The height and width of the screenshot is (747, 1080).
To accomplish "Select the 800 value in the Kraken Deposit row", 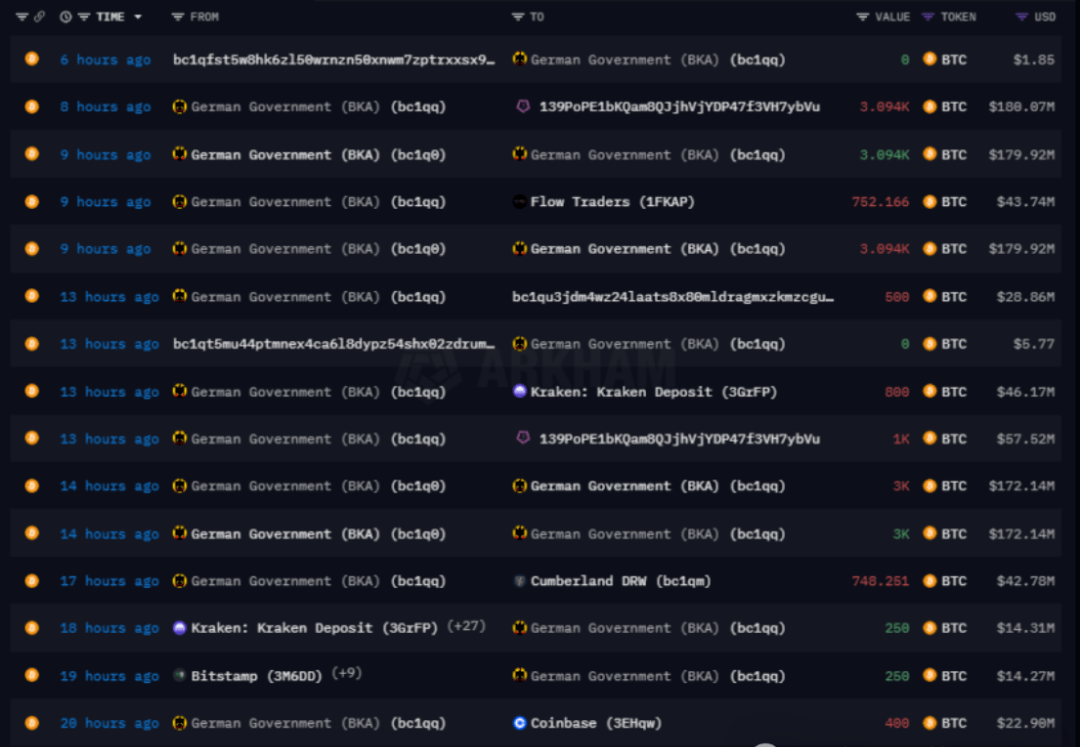I will coord(897,392).
